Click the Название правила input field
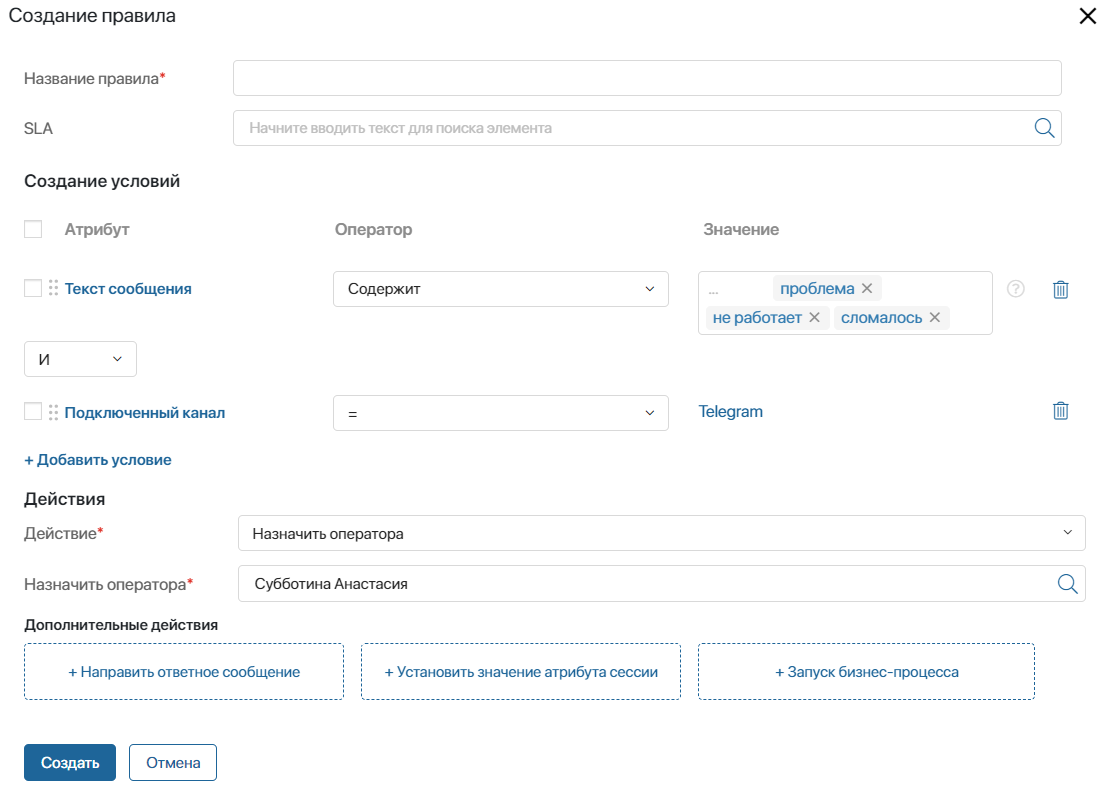 click(646, 78)
